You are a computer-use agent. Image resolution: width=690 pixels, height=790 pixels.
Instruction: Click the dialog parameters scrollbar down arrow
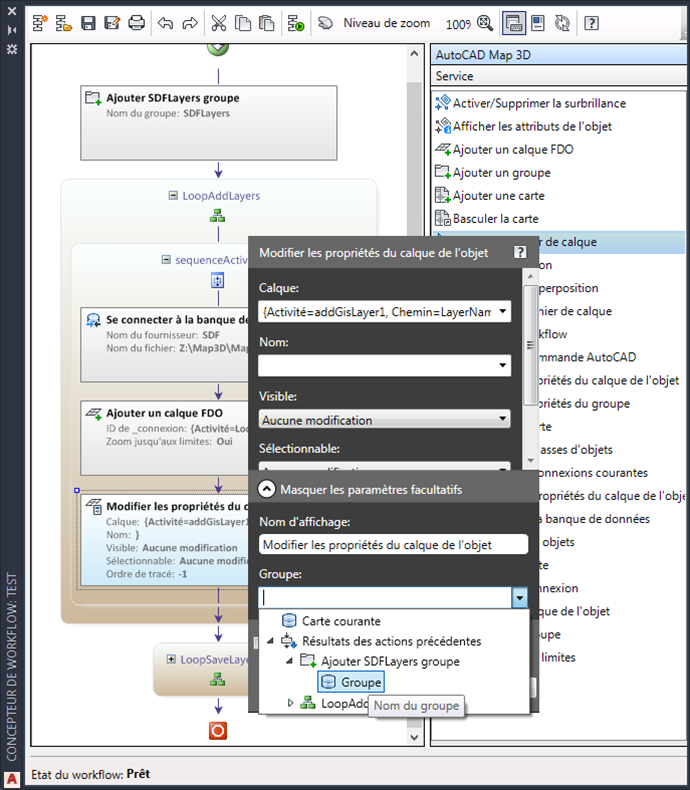tap(530, 460)
